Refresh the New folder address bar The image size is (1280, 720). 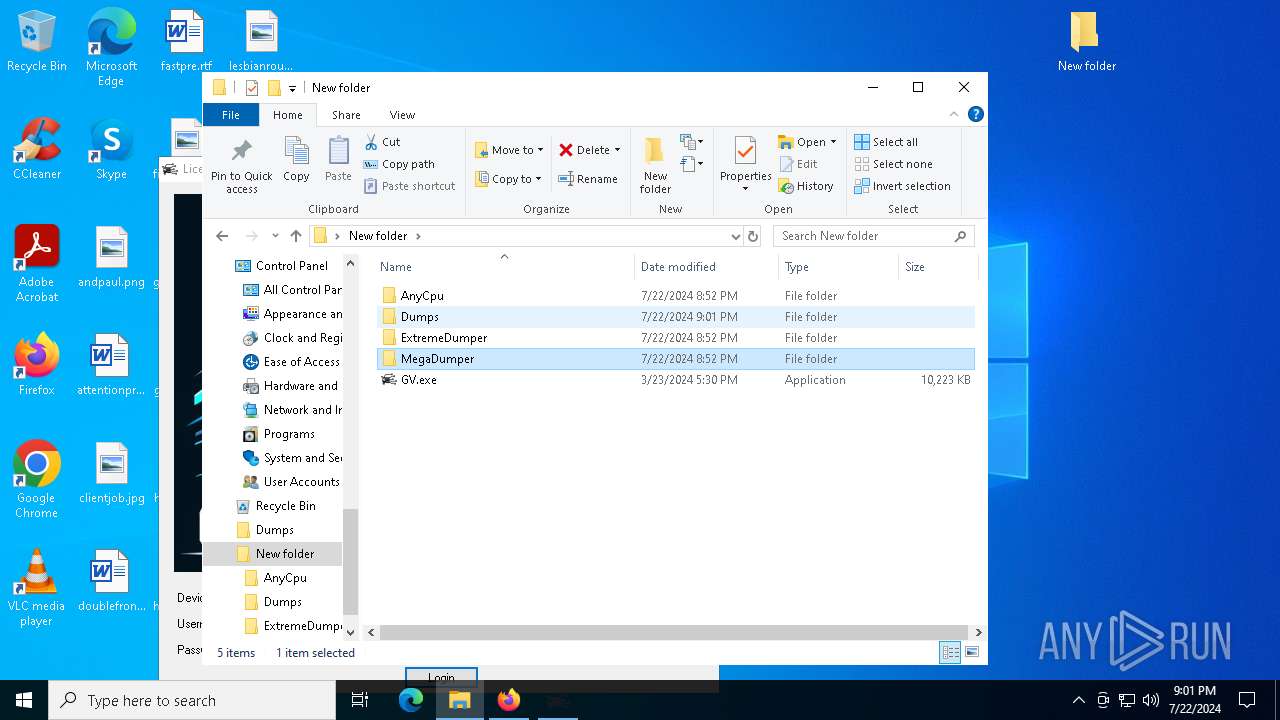[753, 236]
